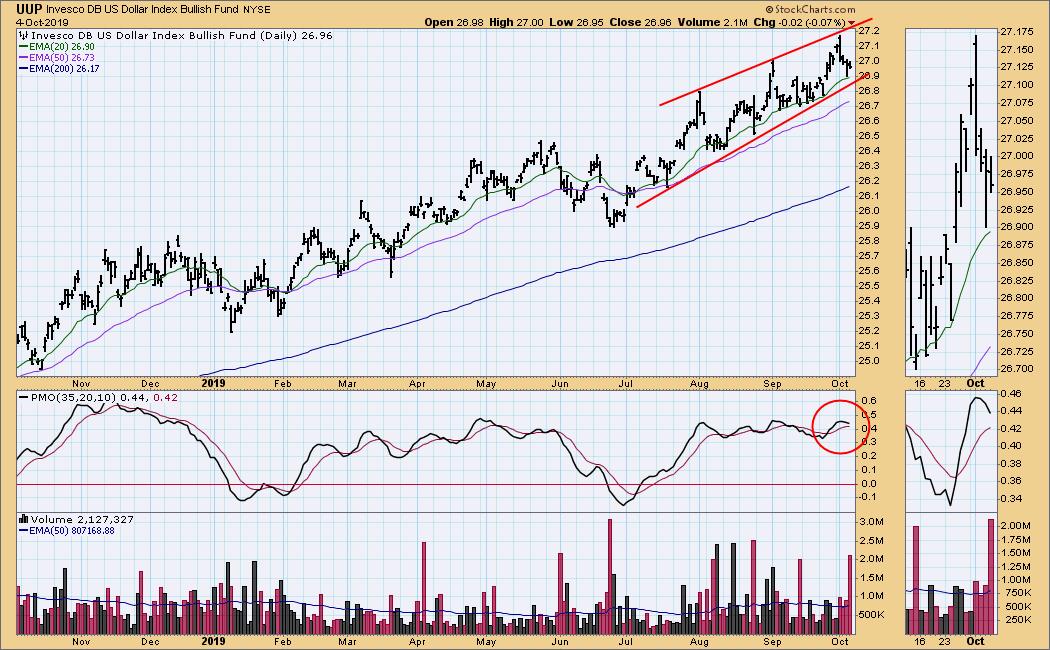
Task: Click the NYSE exchange label
Action: point(256,10)
